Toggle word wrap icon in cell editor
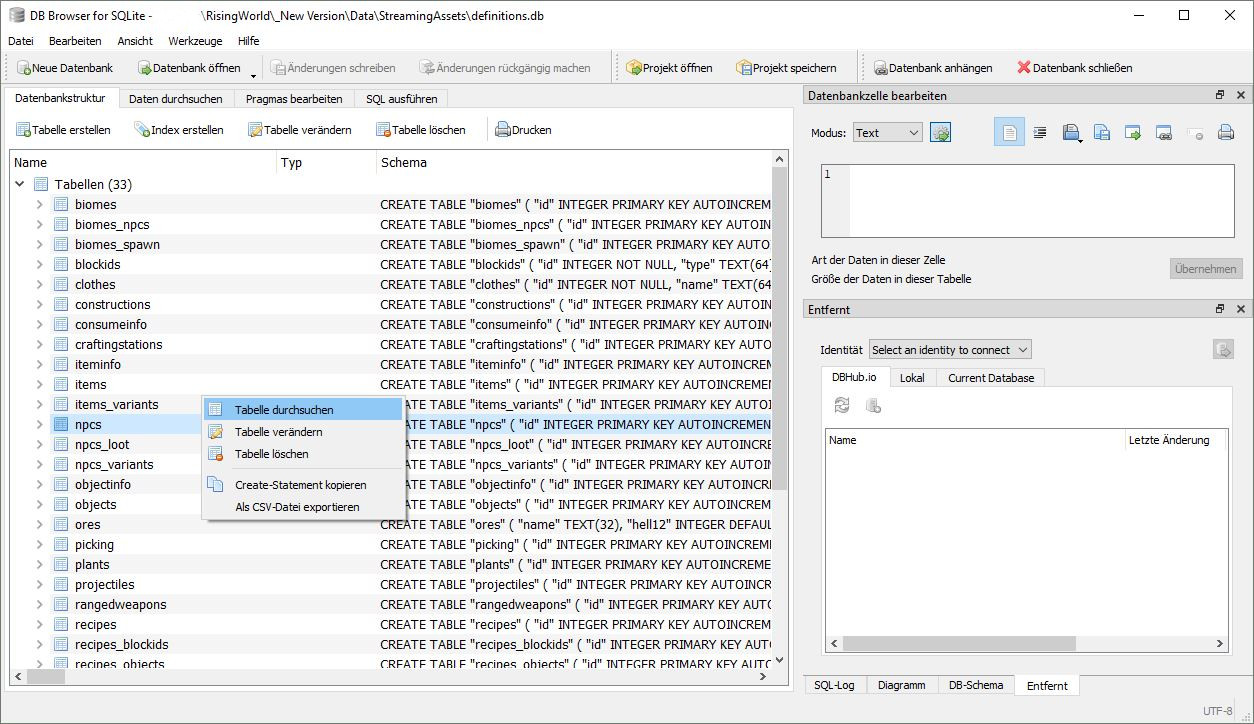 (1040, 132)
